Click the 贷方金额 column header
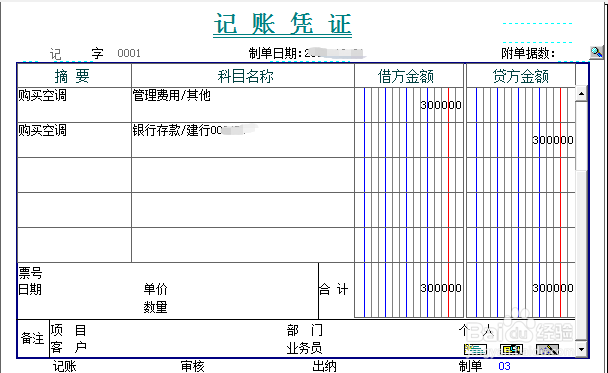Viewport: 608px width, 373px height. (521, 76)
